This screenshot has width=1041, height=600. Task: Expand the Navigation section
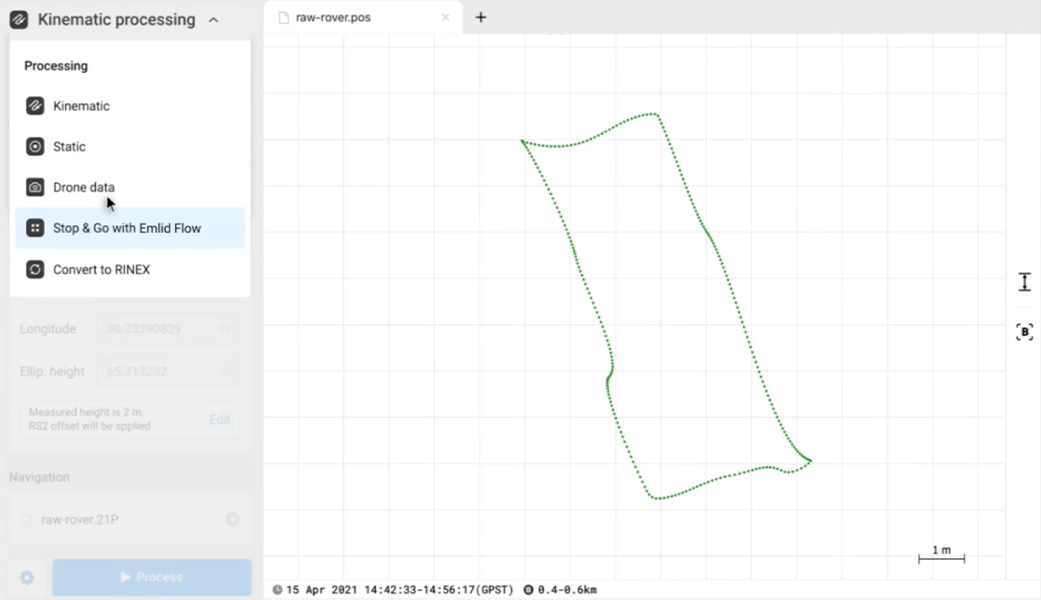coord(39,477)
